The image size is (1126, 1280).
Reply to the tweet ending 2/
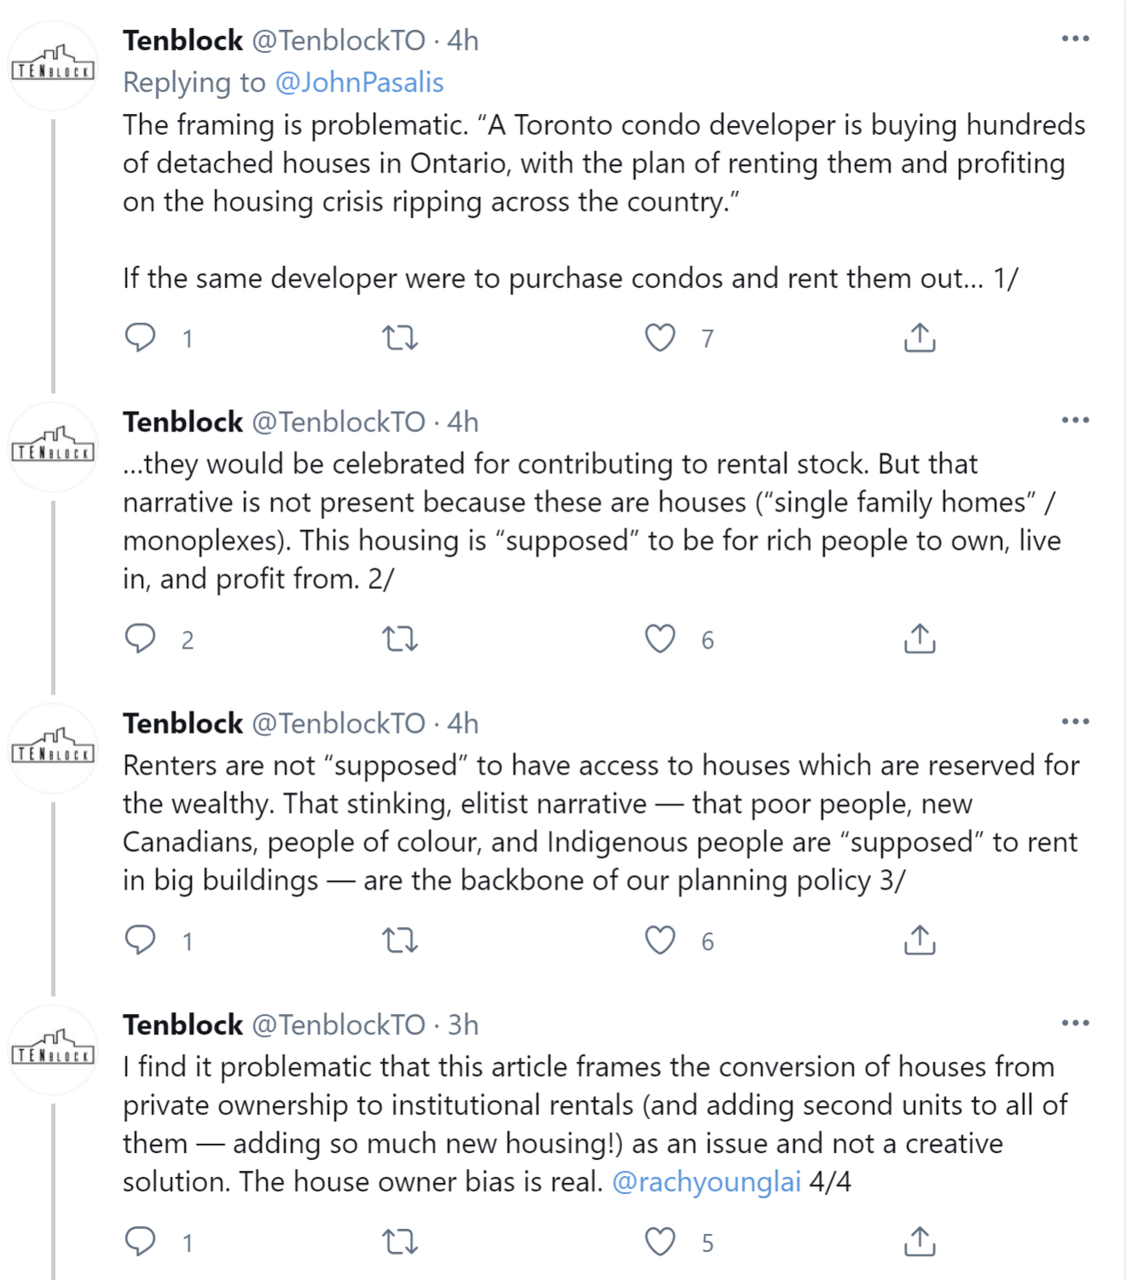(x=140, y=639)
